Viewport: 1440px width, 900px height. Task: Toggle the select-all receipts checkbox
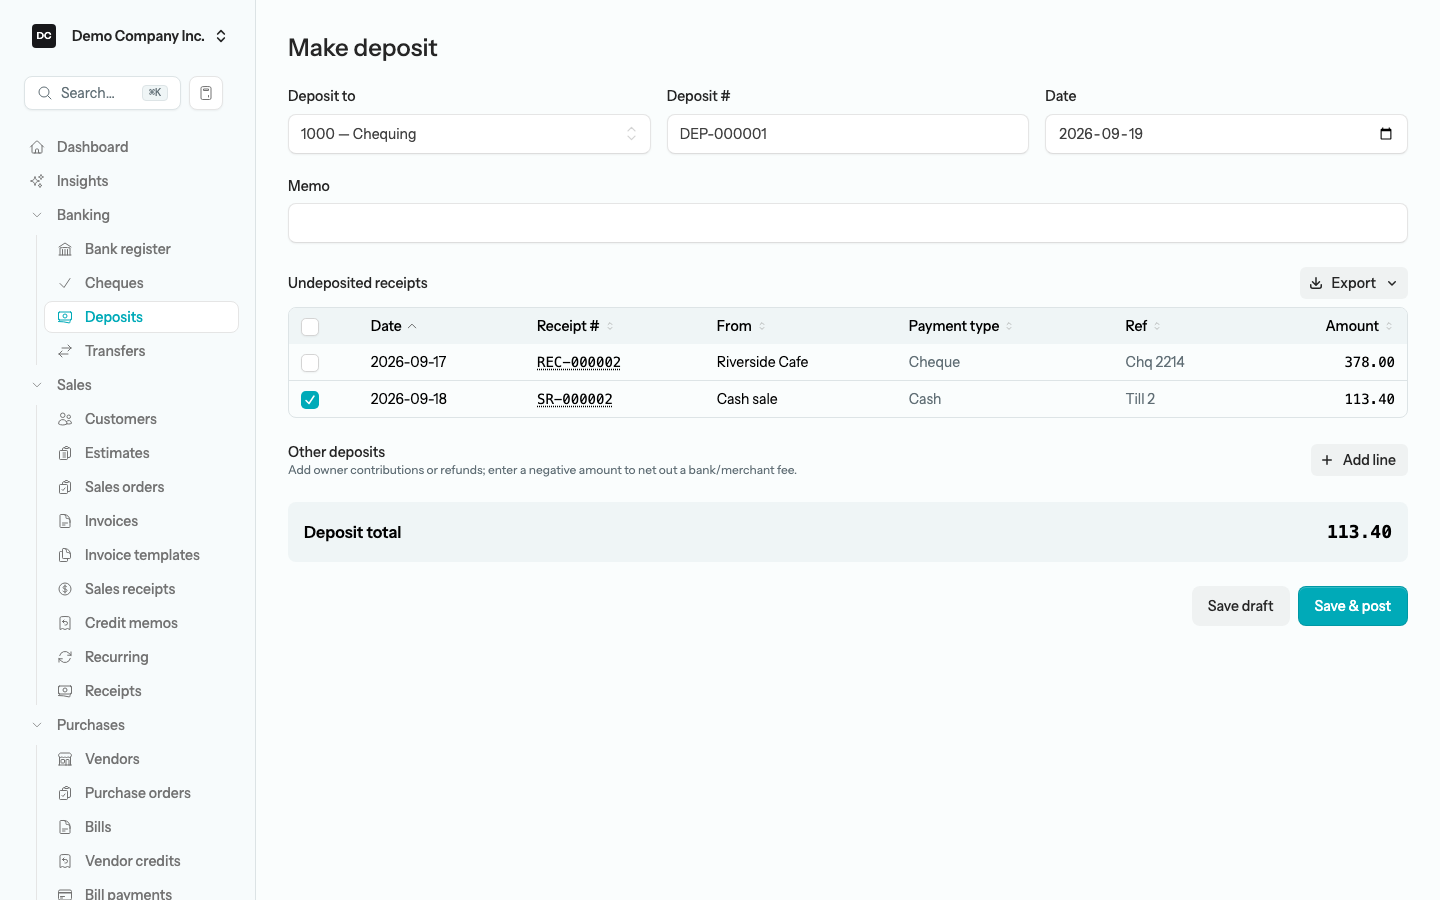(310, 327)
